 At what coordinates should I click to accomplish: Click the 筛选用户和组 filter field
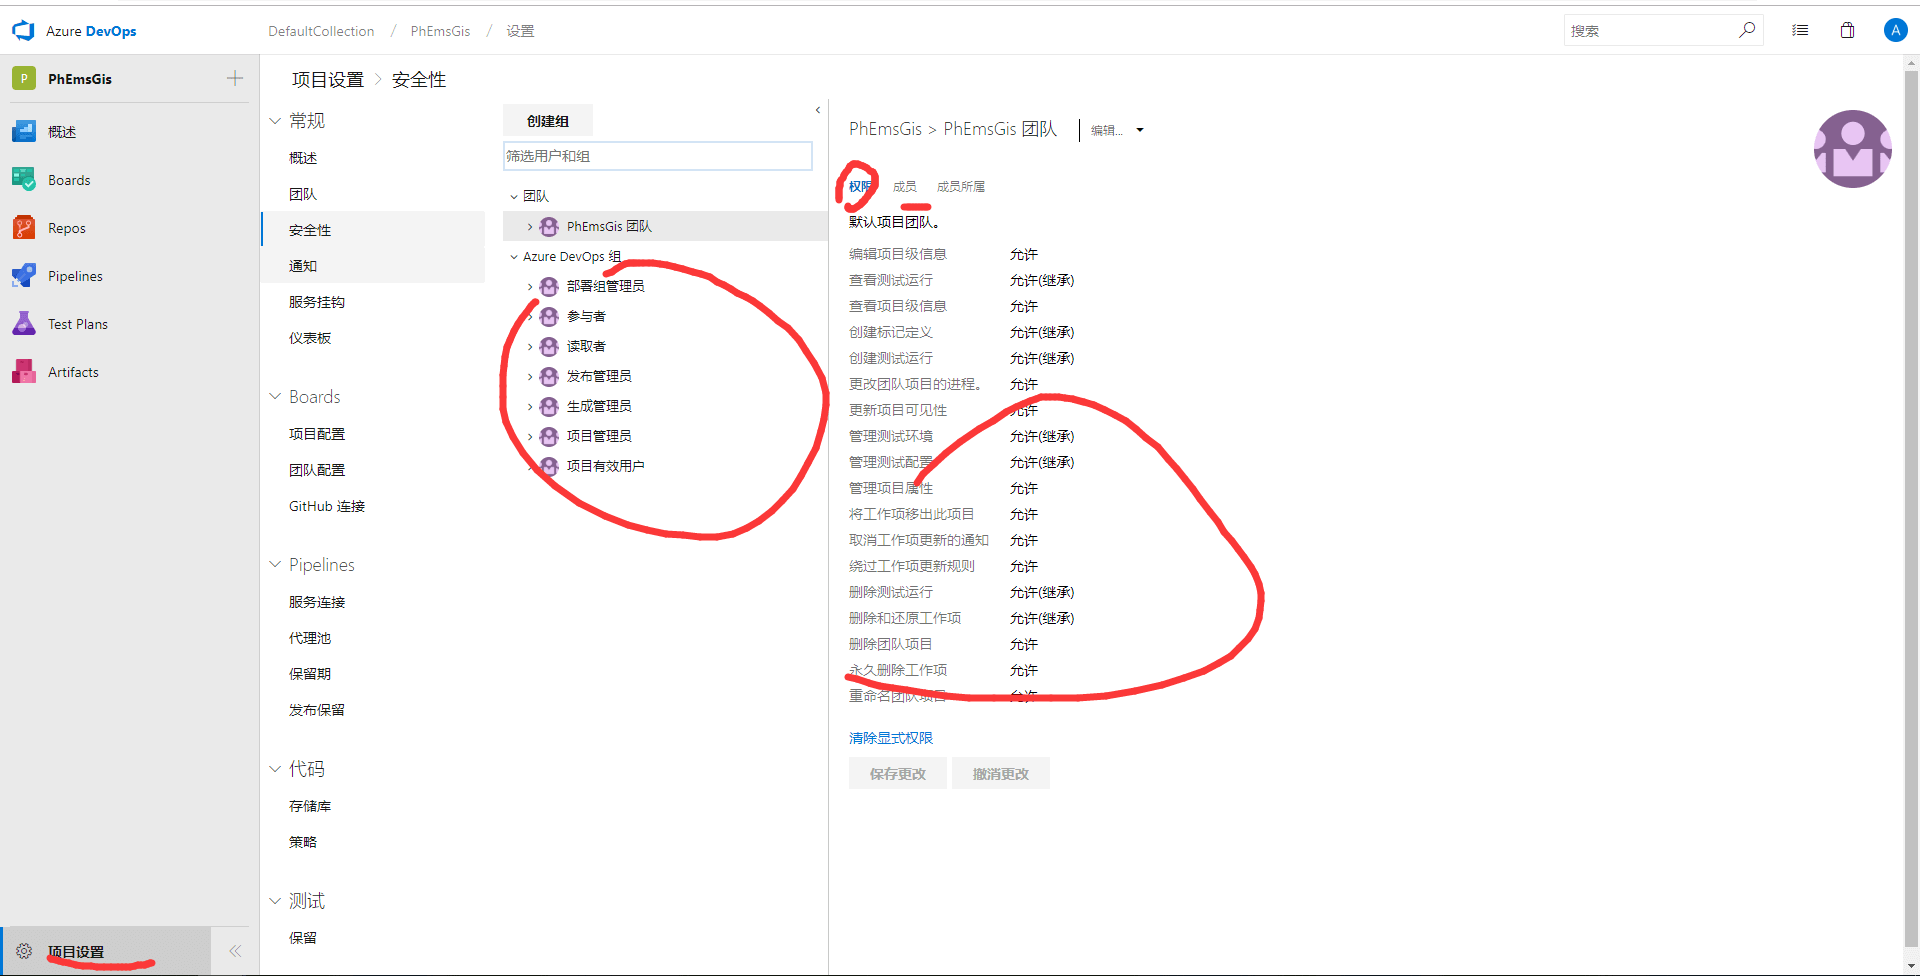click(x=657, y=156)
